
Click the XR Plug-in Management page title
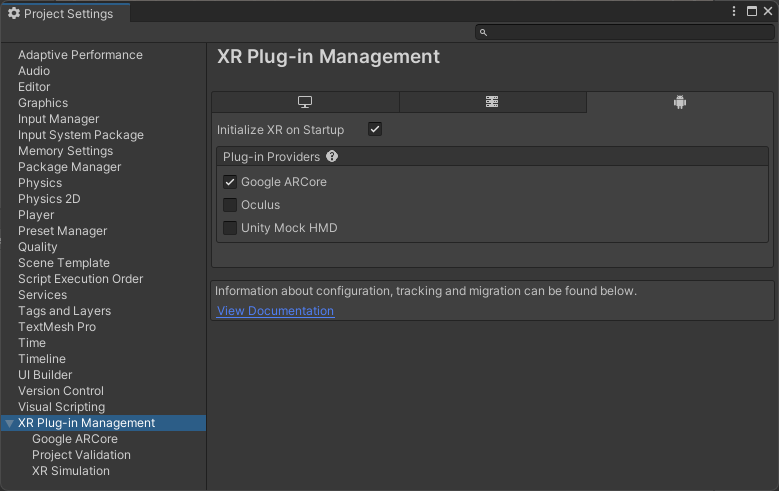point(328,57)
